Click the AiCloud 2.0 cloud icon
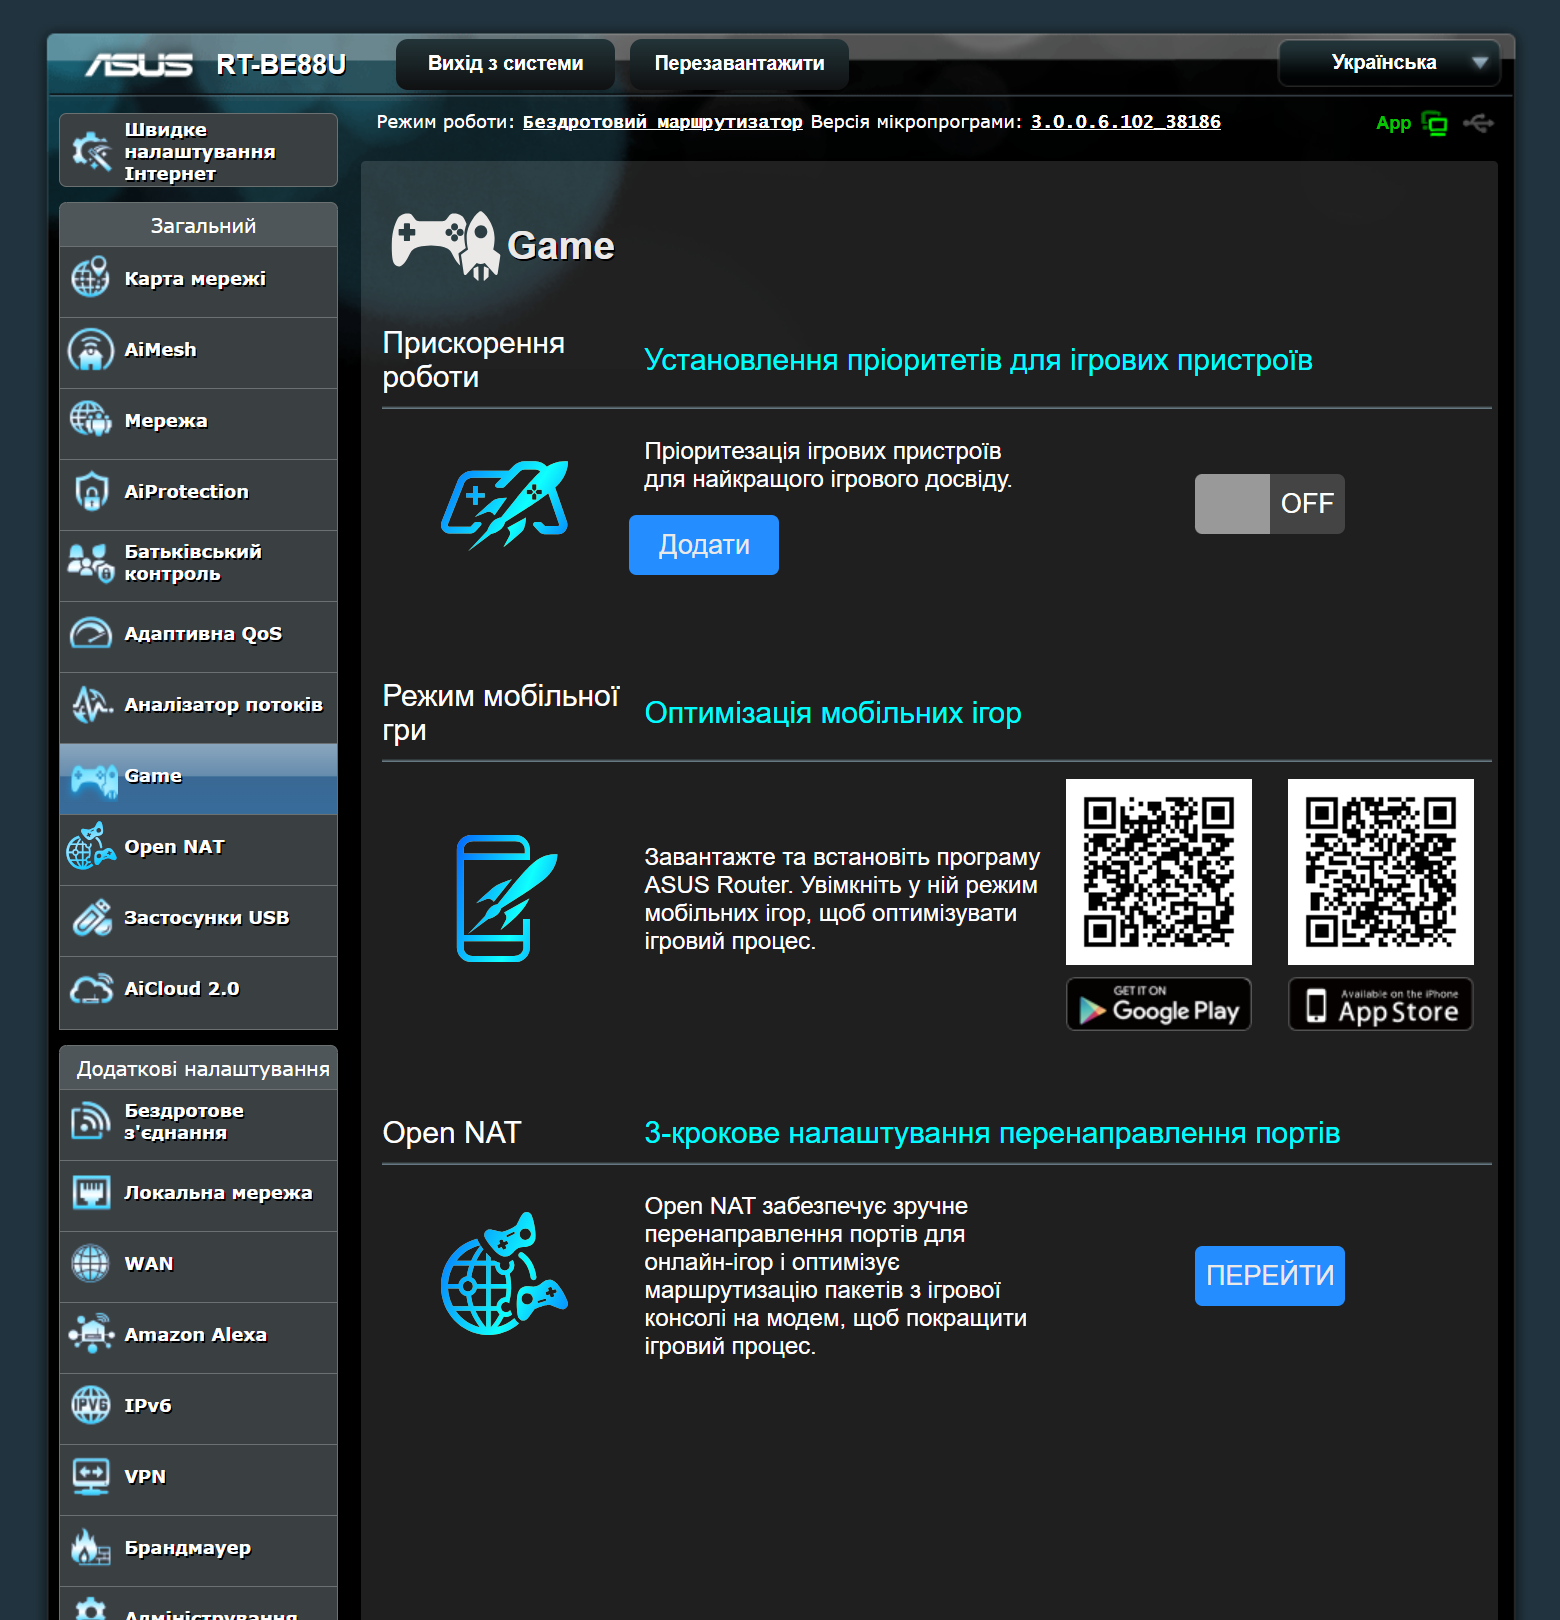The height and width of the screenshot is (1620, 1560). [x=91, y=988]
